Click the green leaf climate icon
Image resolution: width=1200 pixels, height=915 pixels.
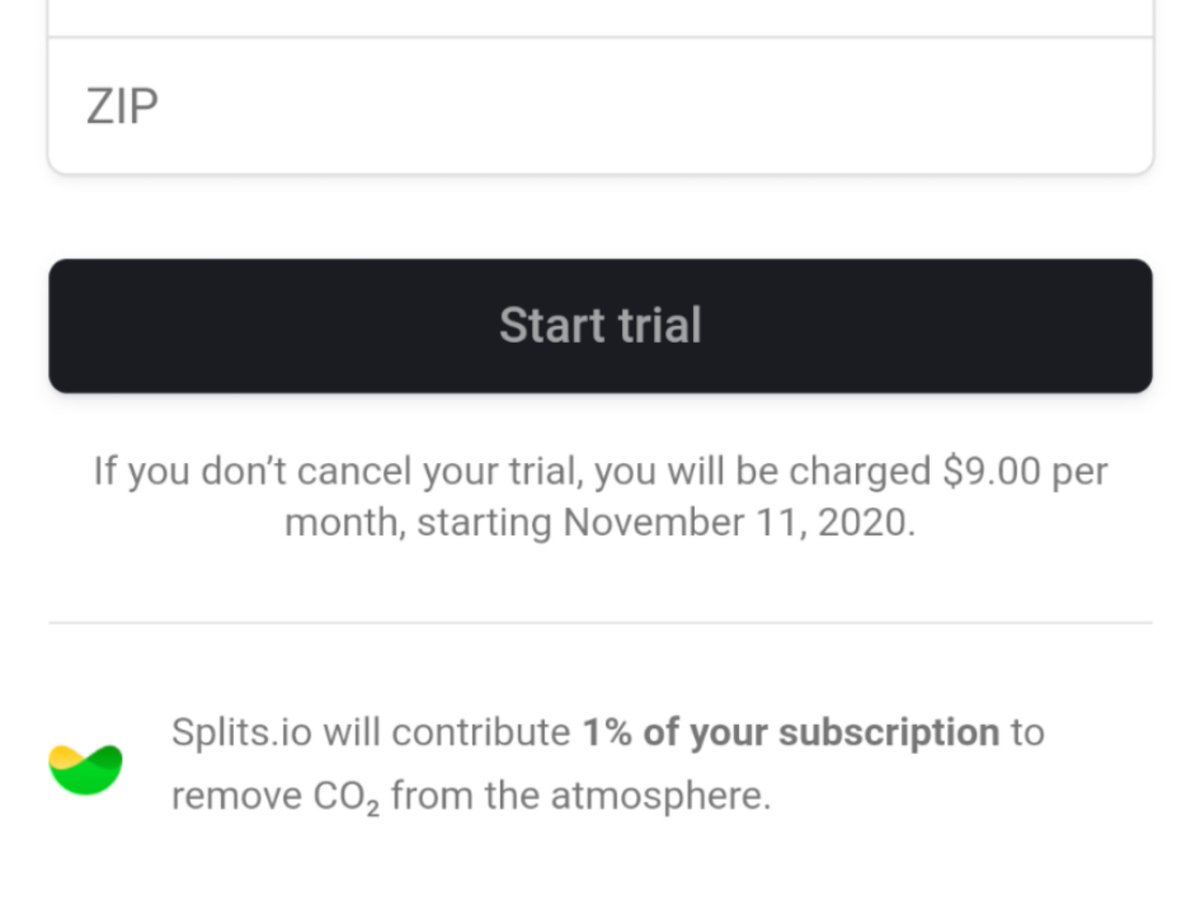[x=86, y=770]
